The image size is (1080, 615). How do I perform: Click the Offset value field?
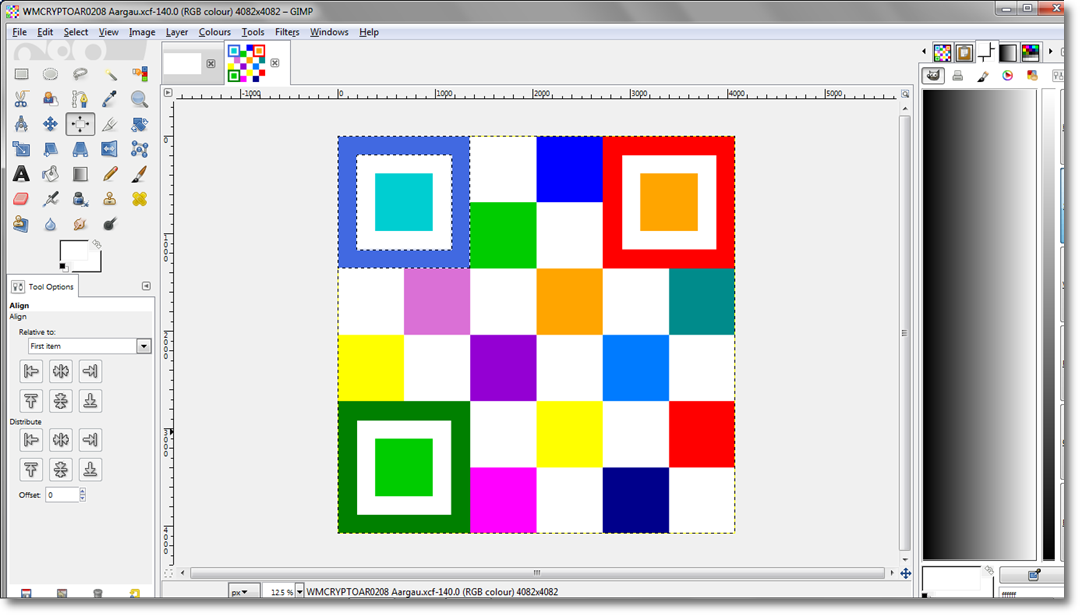pyautogui.click(x=62, y=495)
